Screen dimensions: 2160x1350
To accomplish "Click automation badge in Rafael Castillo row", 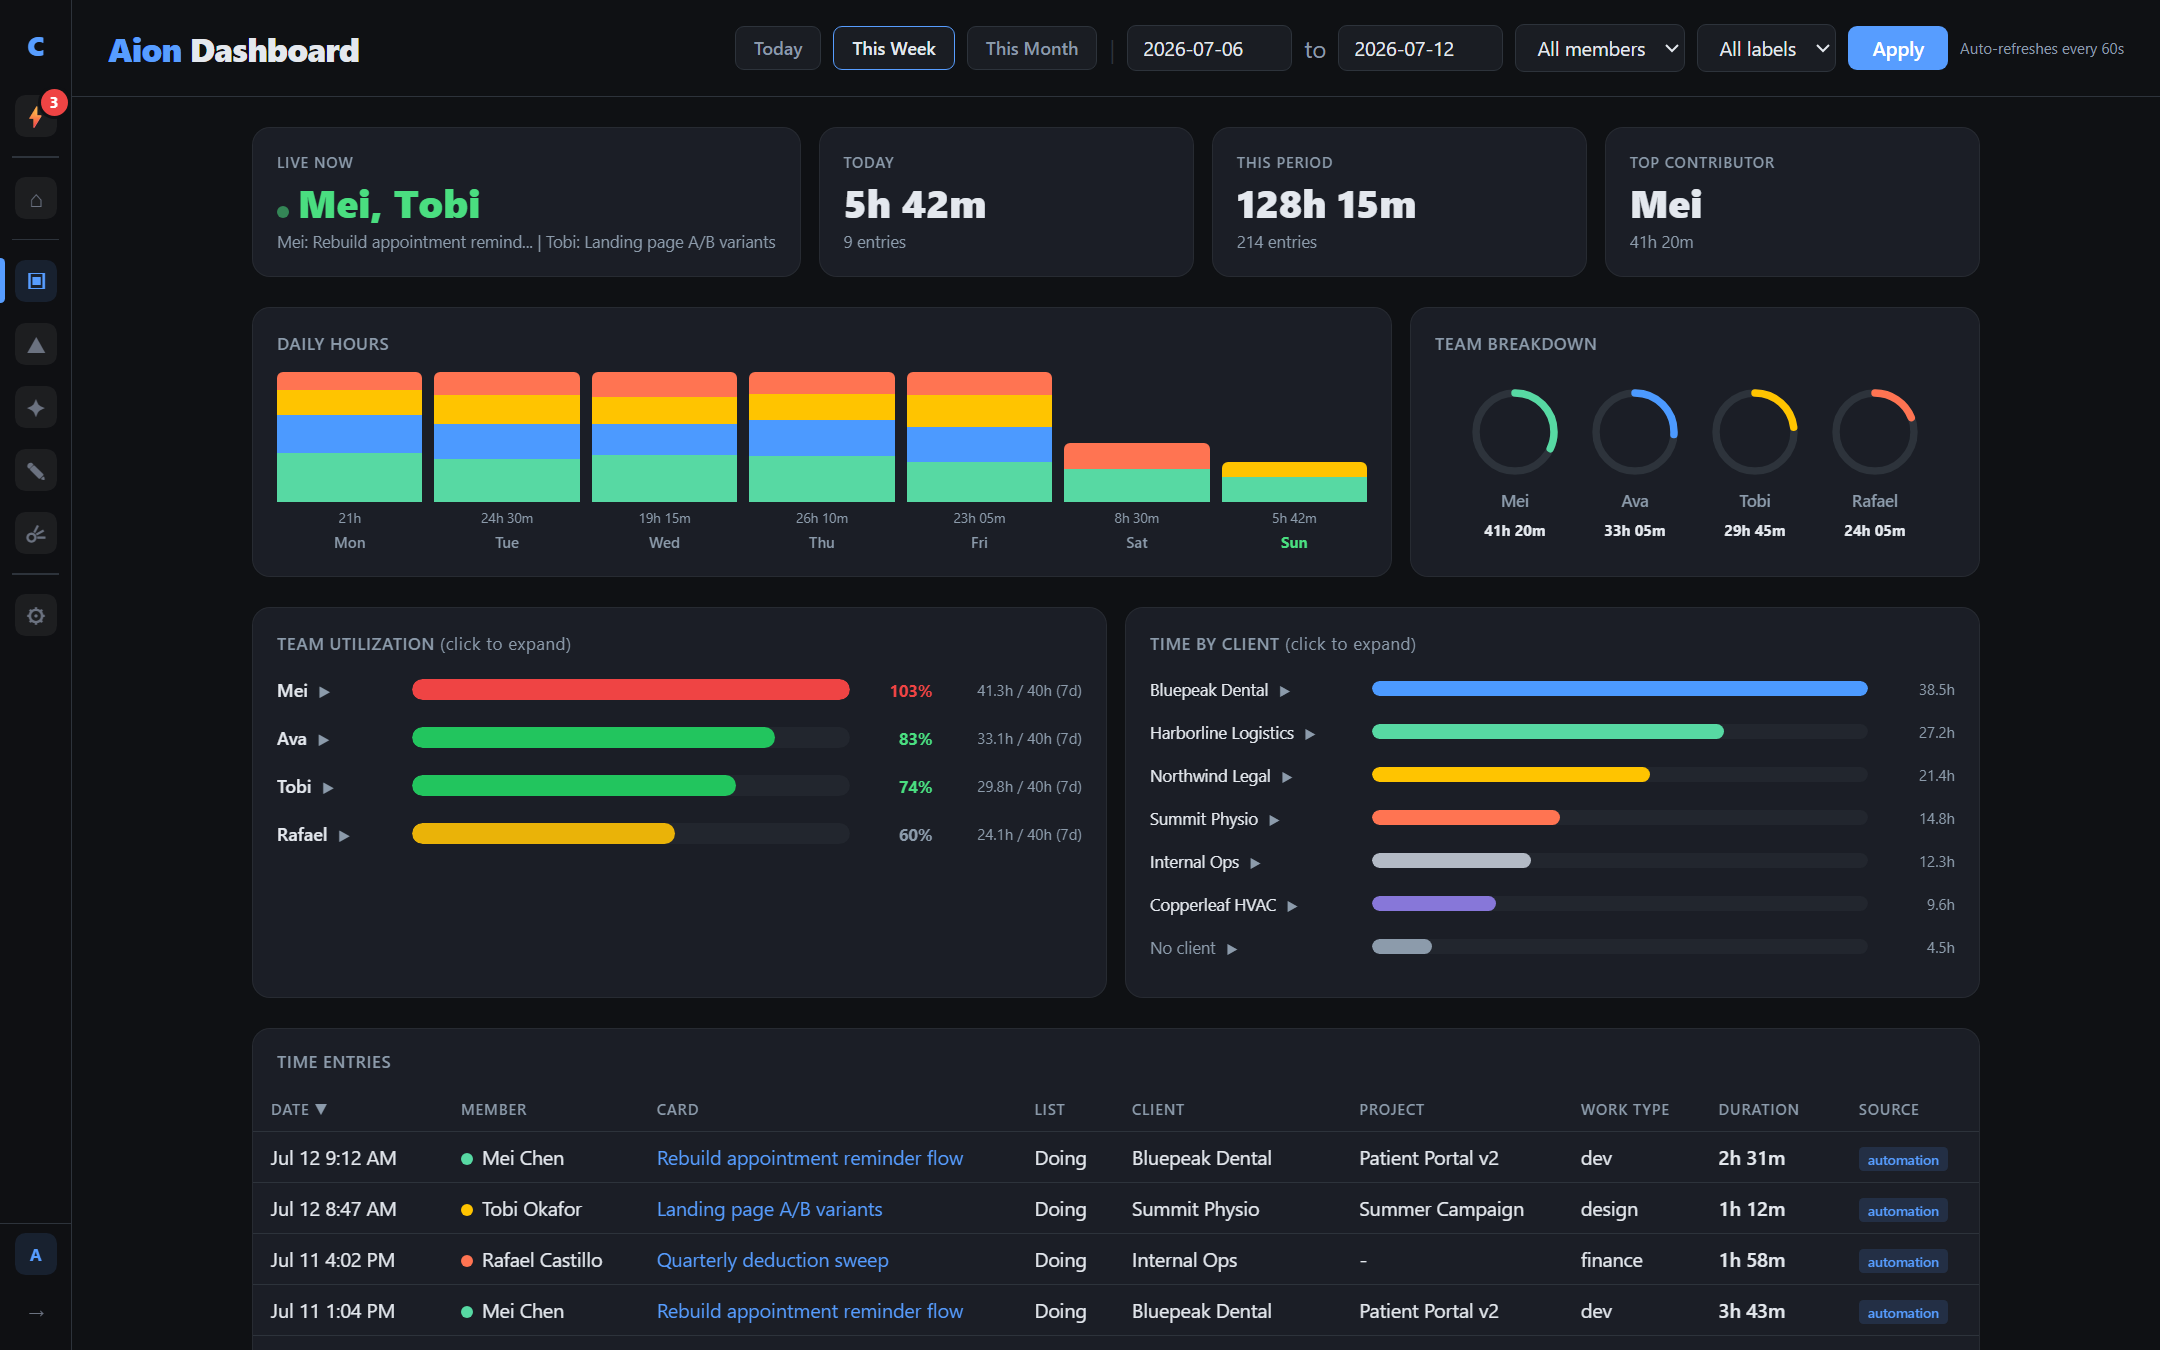I will tap(1903, 1262).
